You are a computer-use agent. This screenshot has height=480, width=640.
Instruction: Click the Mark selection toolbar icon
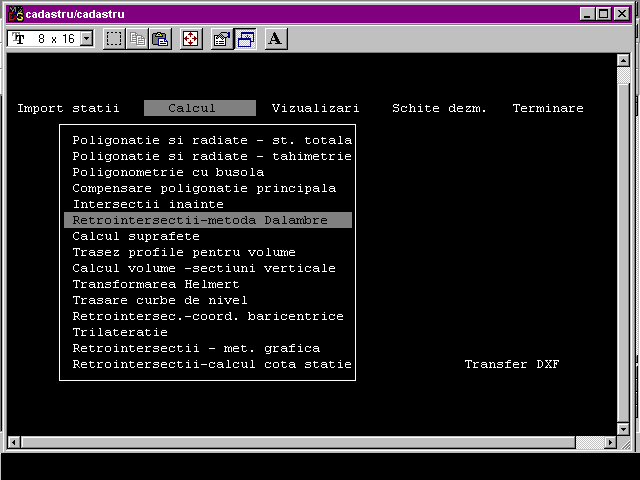pyautogui.click(x=114, y=39)
